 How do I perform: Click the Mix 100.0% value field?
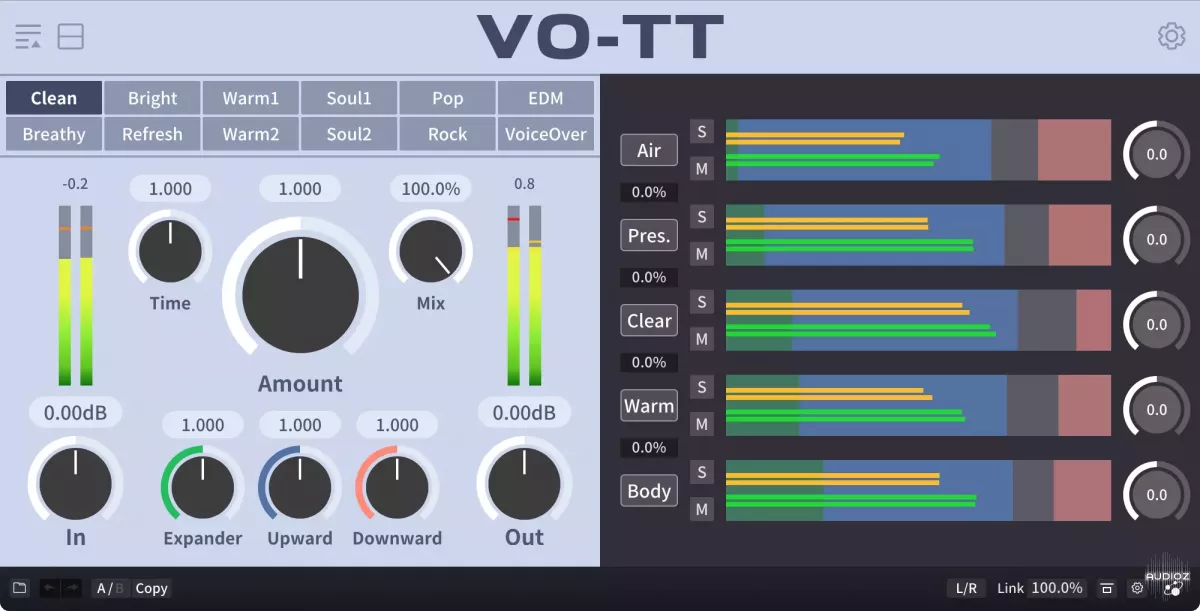point(431,189)
